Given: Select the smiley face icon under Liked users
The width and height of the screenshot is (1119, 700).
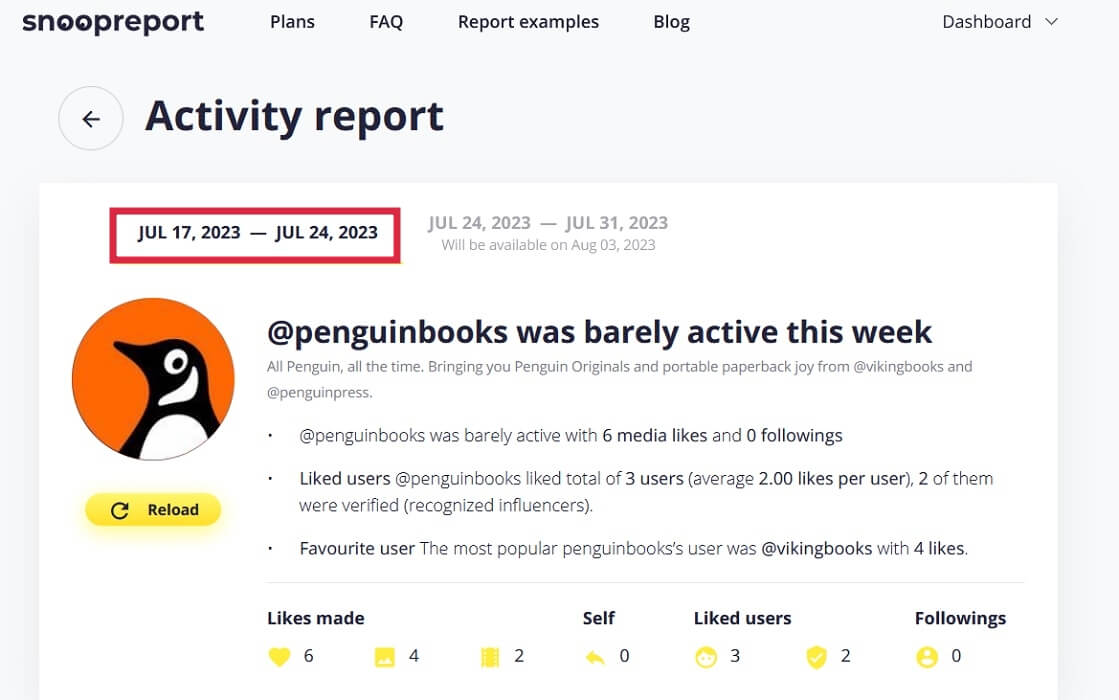Looking at the screenshot, I should (708, 656).
